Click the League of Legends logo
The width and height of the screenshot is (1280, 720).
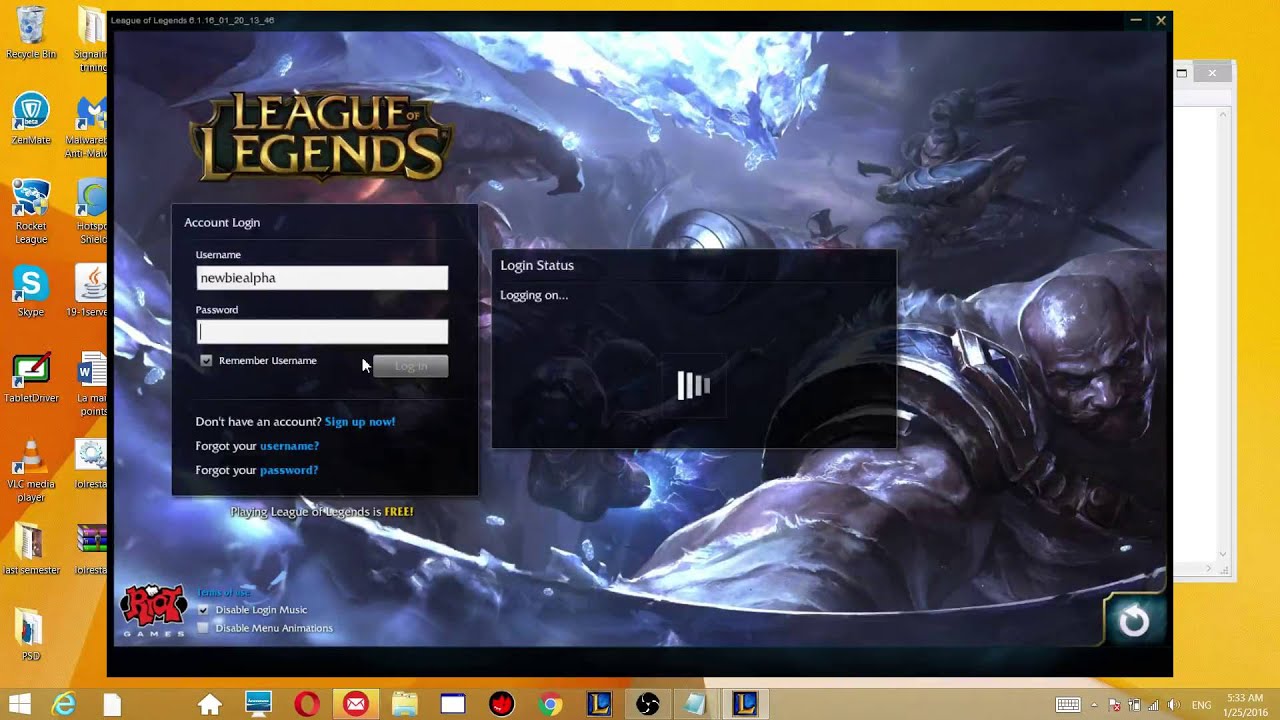click(x=320, y=135)
